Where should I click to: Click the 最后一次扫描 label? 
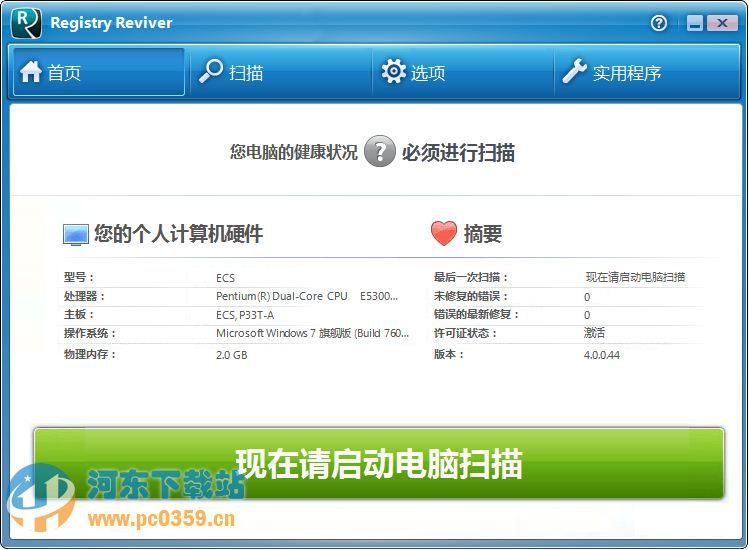(471, 277)
